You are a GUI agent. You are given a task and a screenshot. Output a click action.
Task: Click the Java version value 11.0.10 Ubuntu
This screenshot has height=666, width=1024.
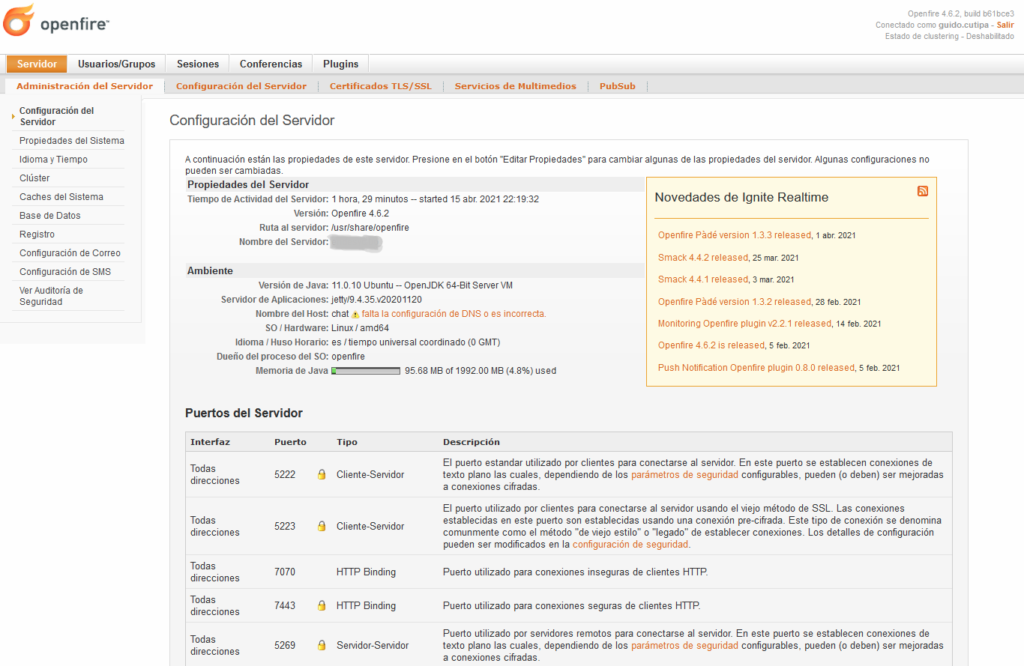pyautogui.click(x=422, y=285)
